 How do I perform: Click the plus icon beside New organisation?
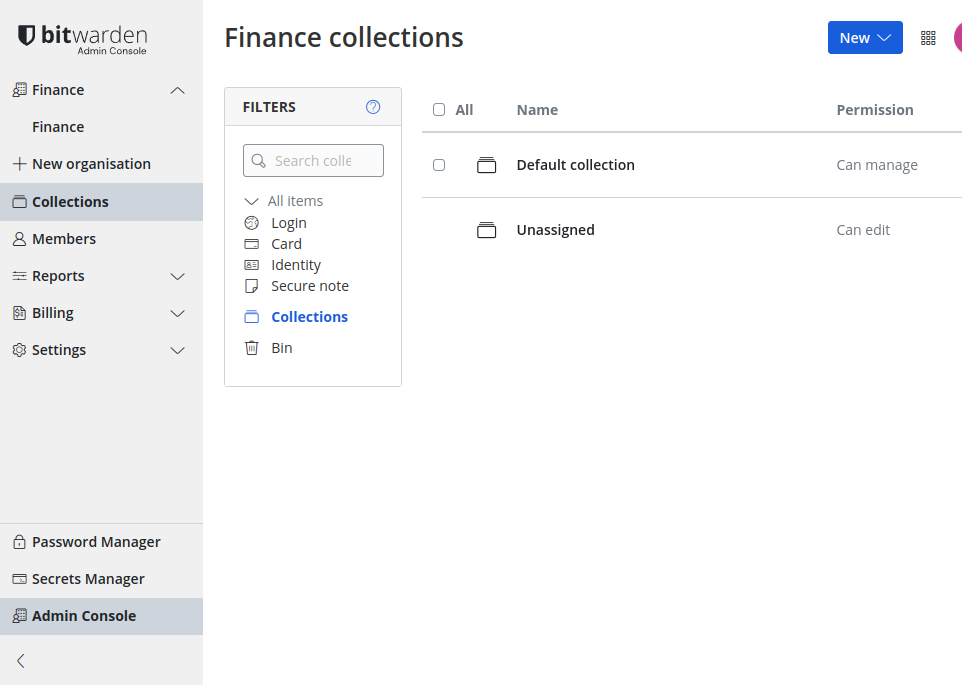(x=20, y=164)
